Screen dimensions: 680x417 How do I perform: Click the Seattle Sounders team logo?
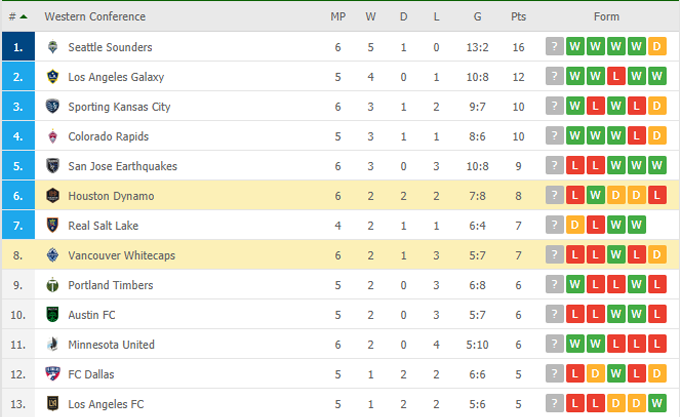click(x=53, y=47)
